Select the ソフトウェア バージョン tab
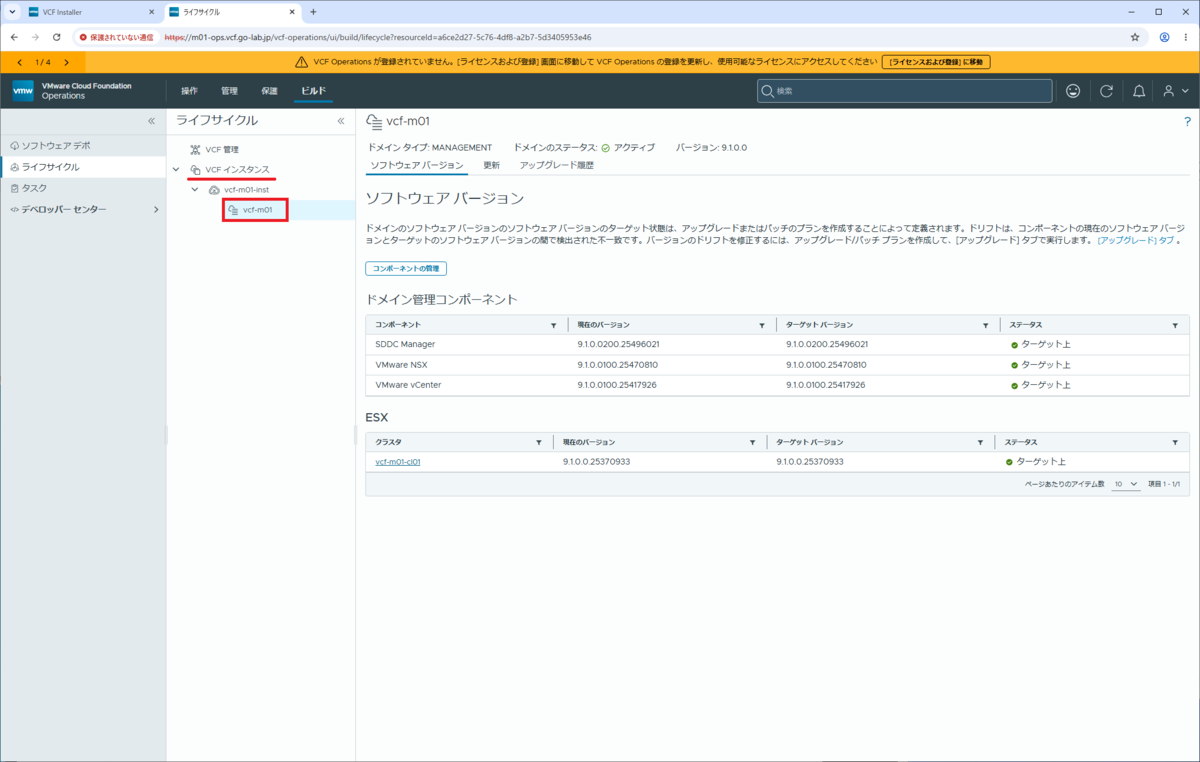This screenshot has height=762, width=1200. point(417,165)
